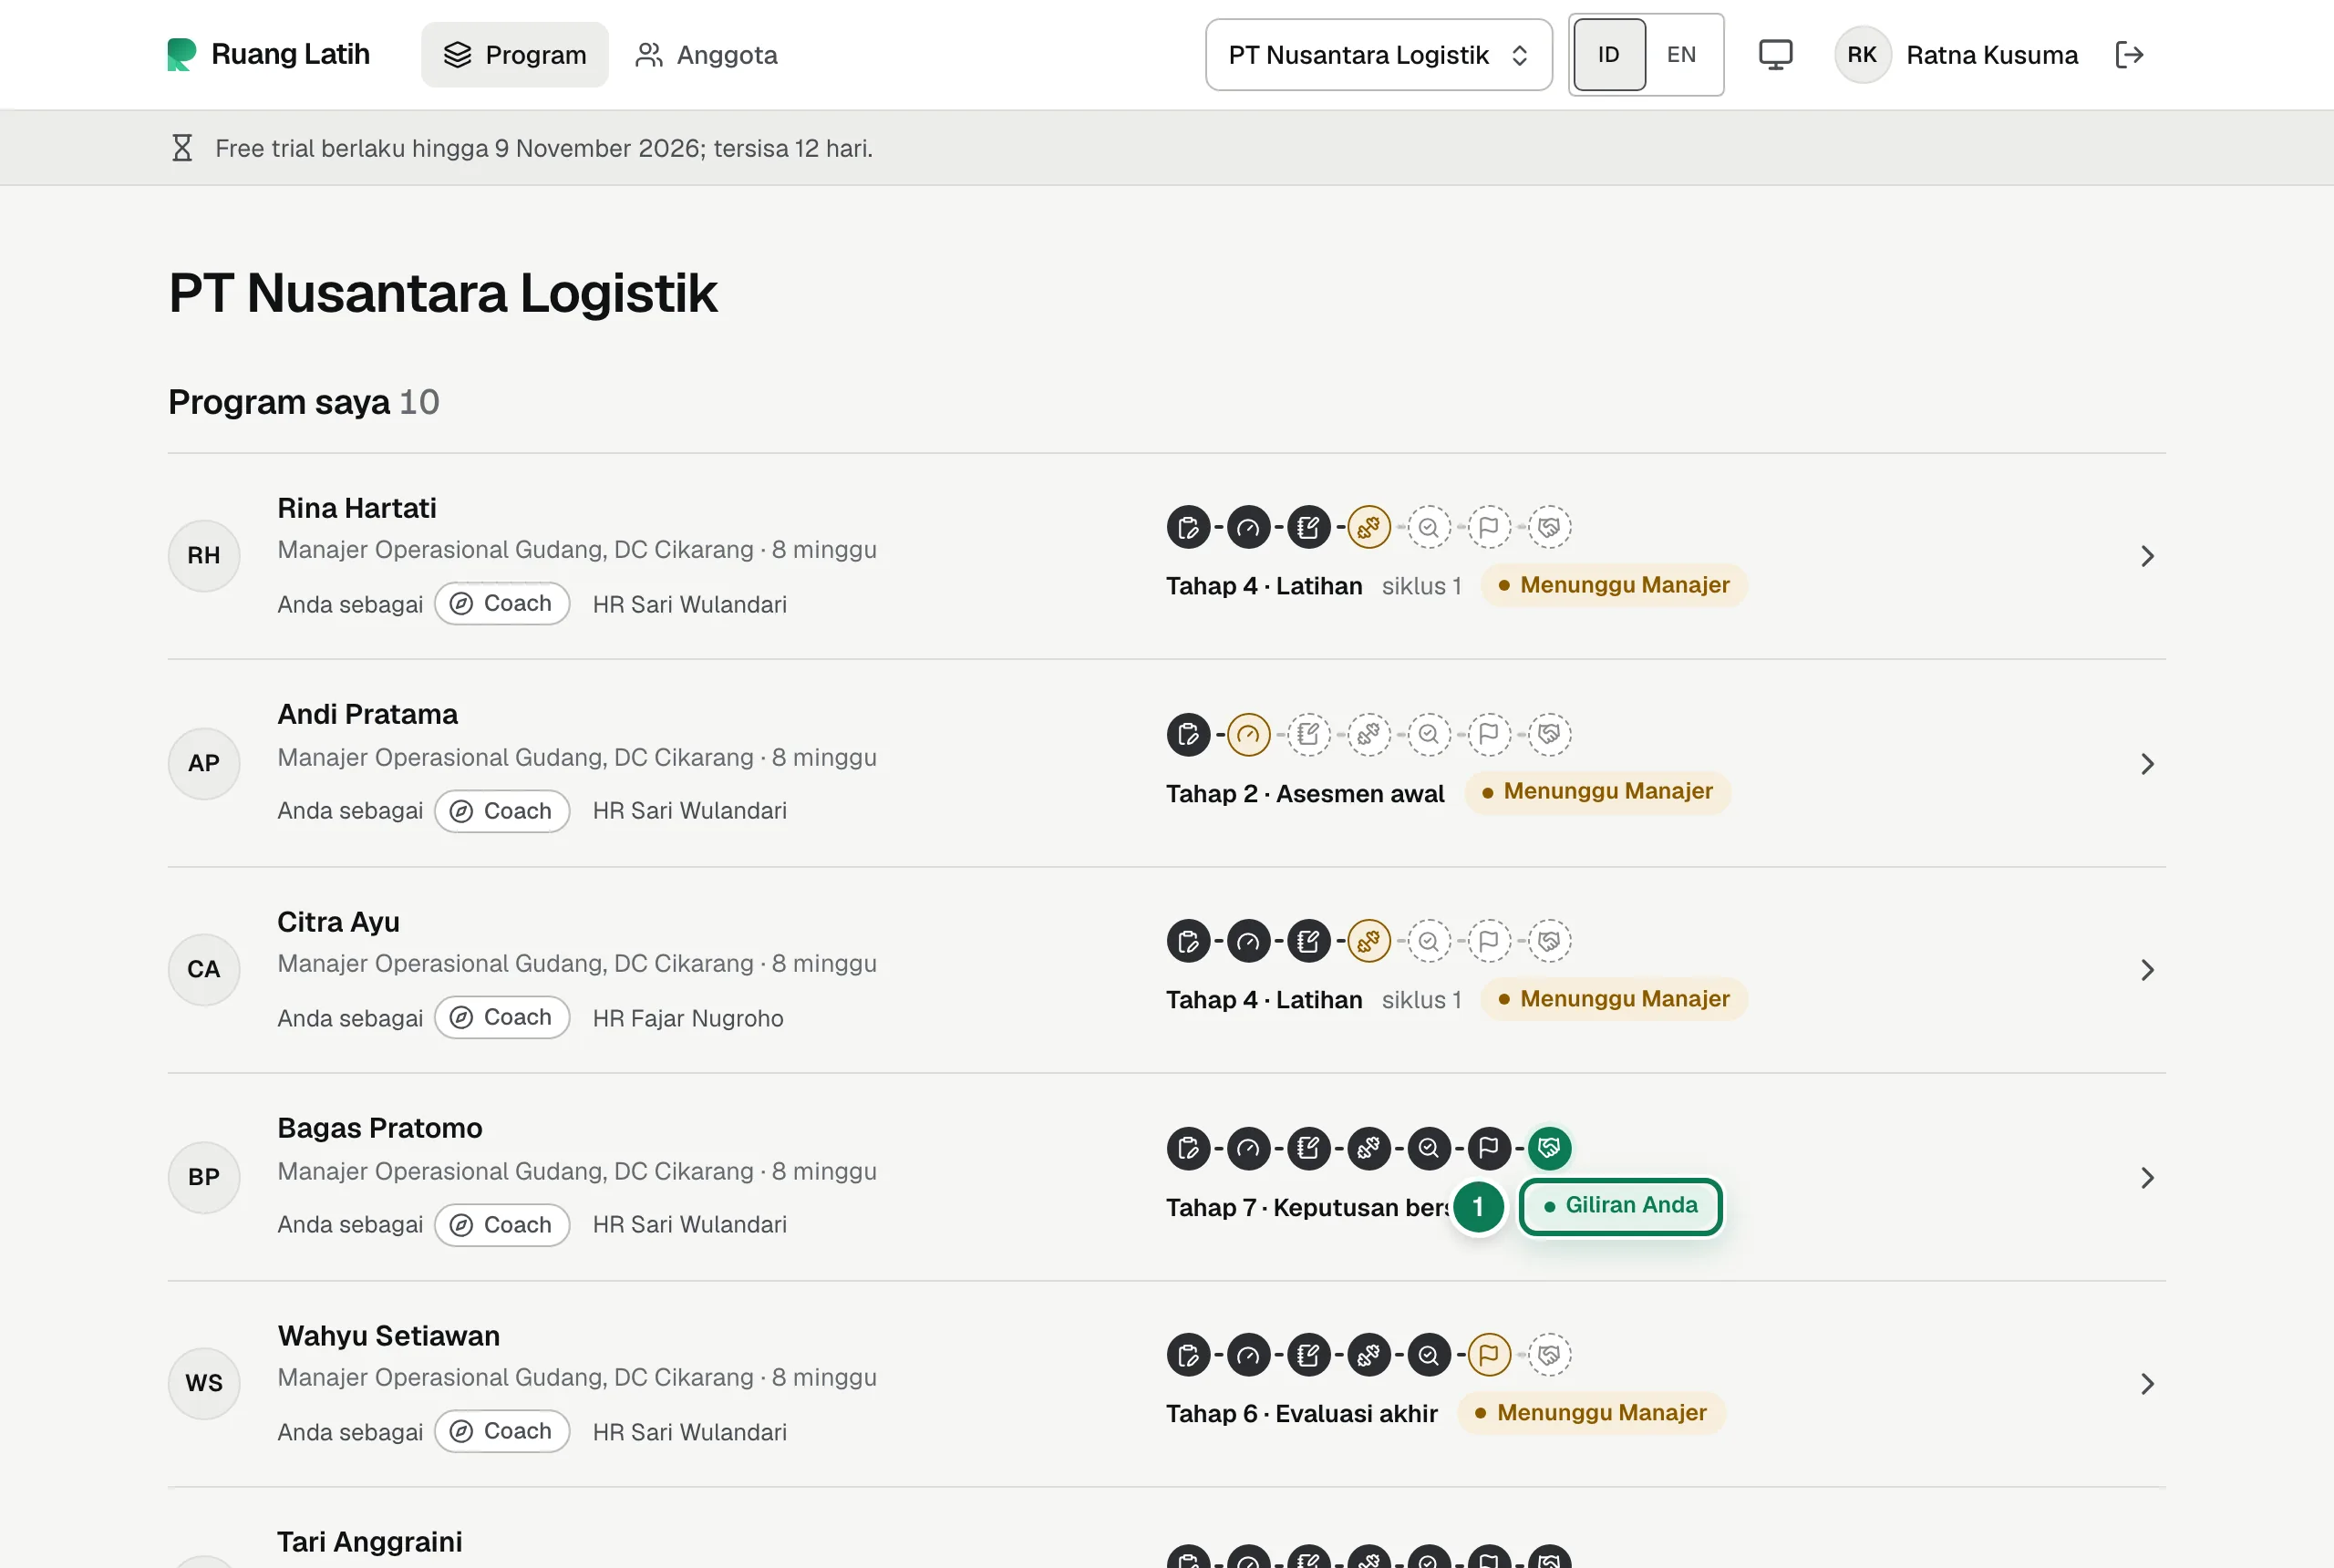Viewport: 2334px width, 1568px height.
Task: Click the Coach role badge for Andi Pratama
Action: (502, 811)
